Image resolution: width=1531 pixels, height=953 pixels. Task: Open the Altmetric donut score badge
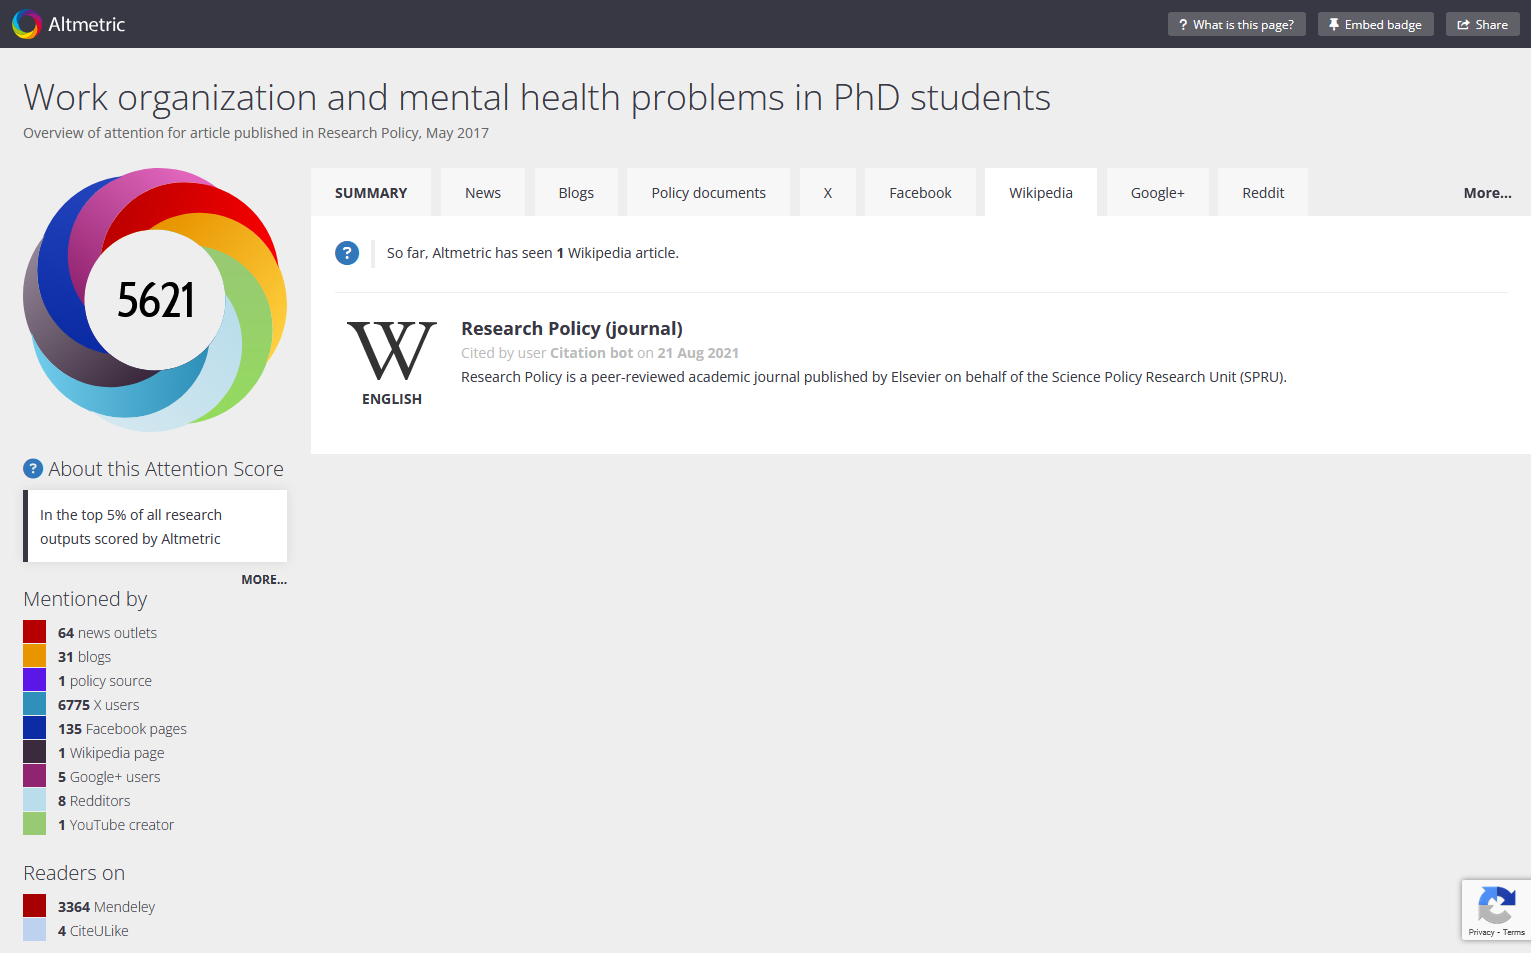pyautogui.click(x=155, y=300)
